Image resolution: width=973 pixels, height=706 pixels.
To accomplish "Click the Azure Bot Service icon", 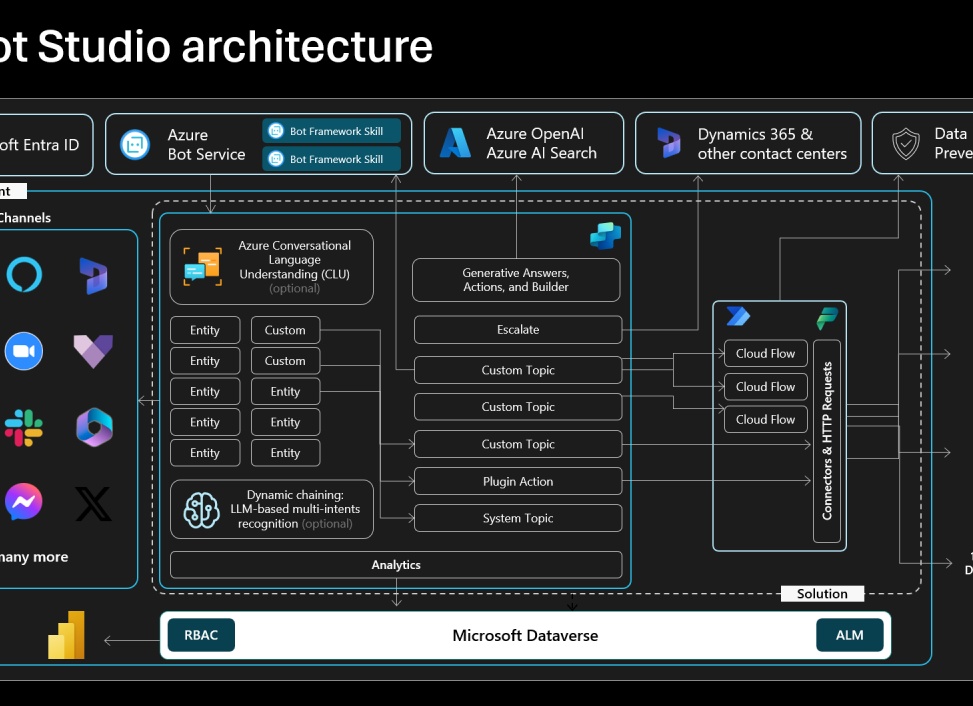I will tap(135, 145).
